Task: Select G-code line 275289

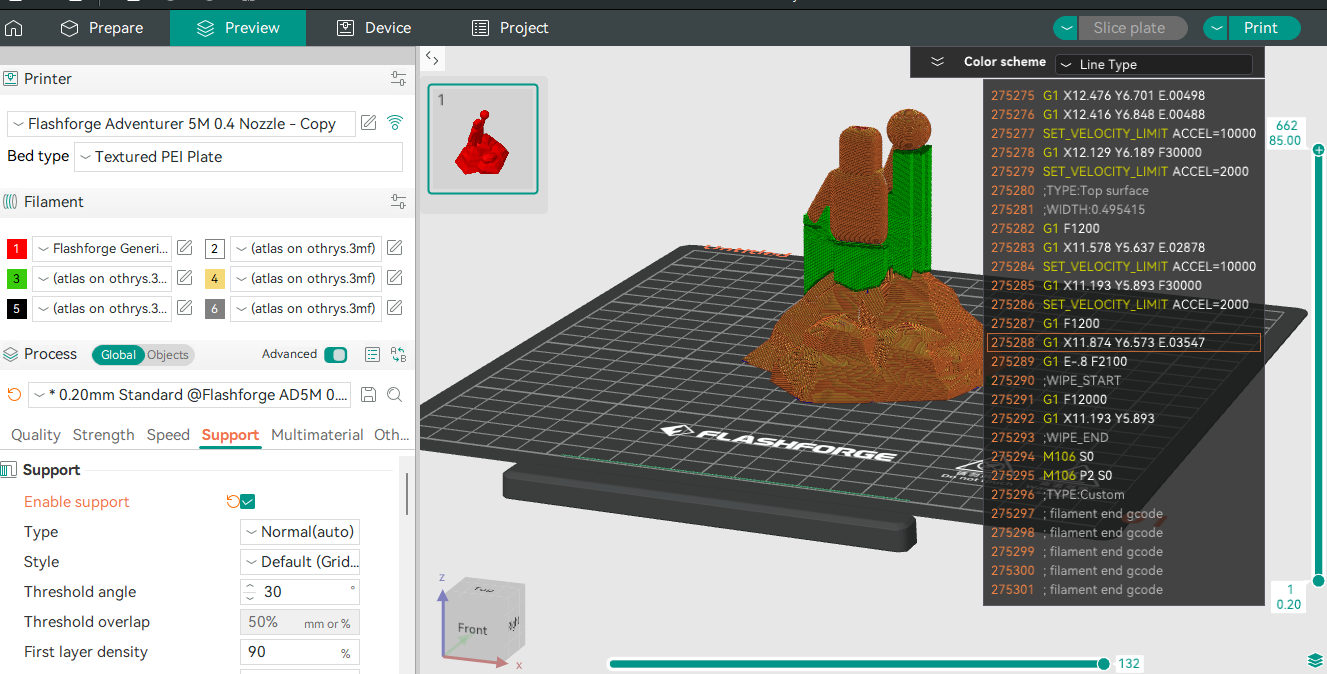Action: 1123,361
